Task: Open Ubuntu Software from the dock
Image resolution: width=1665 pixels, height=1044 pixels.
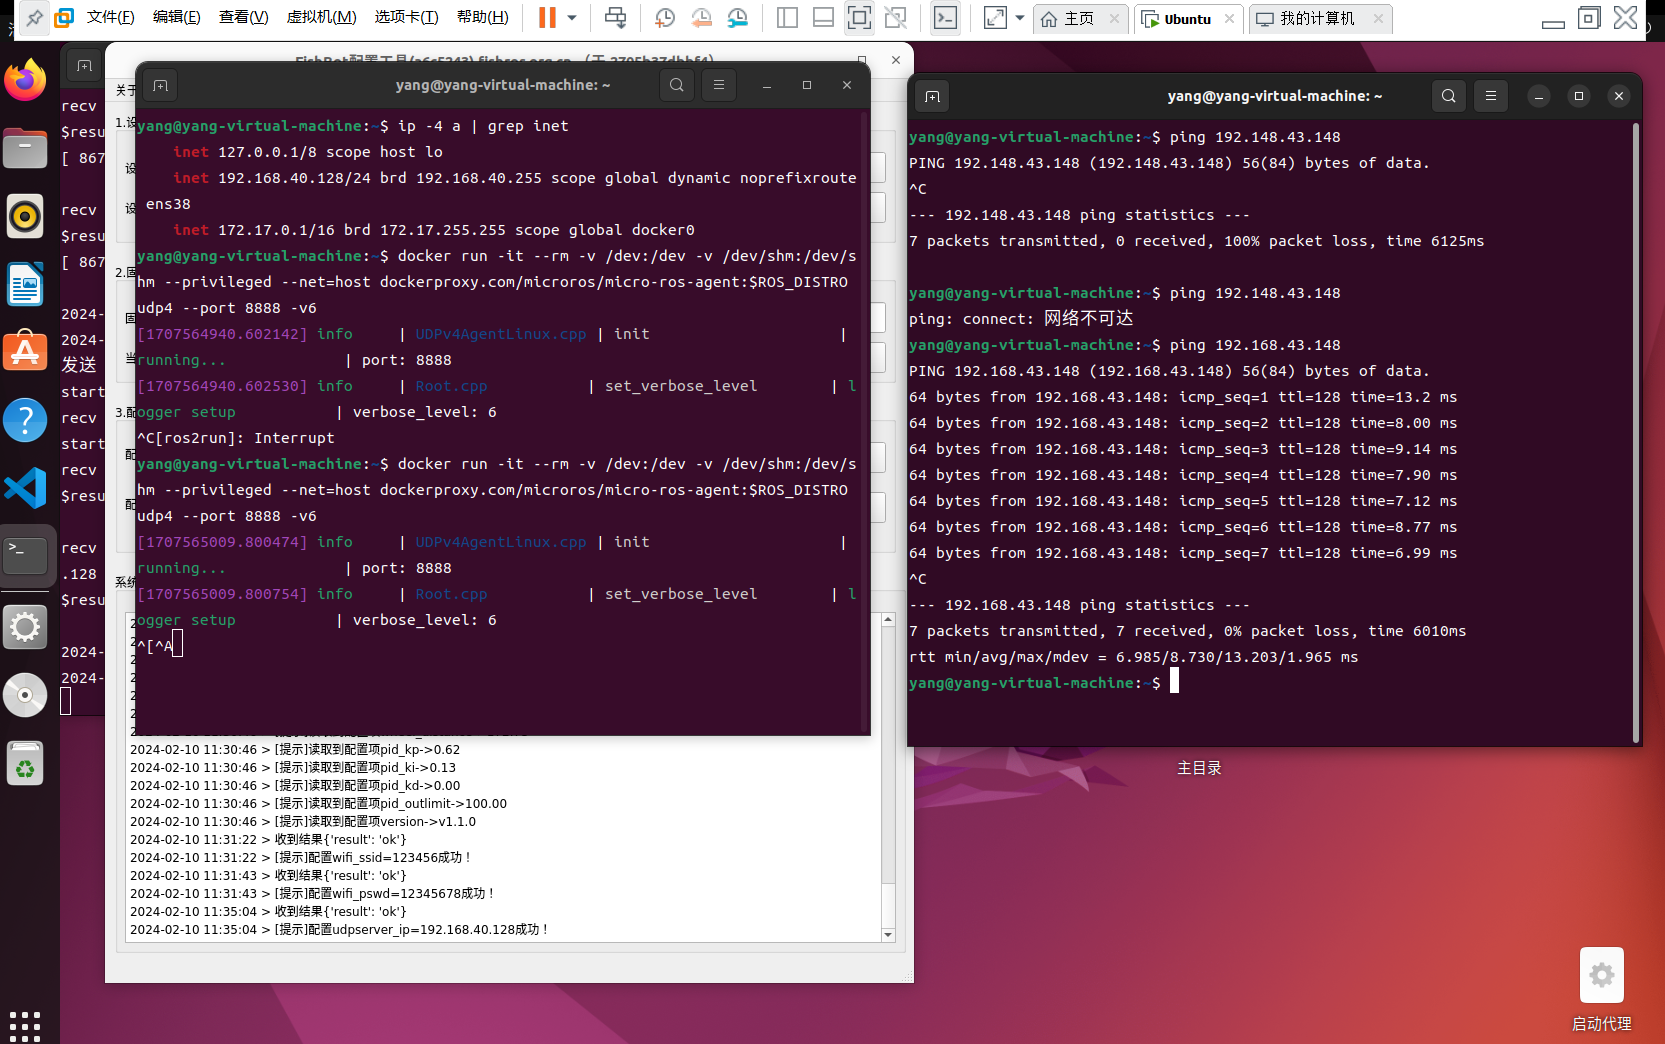Action: coord(25,351)
